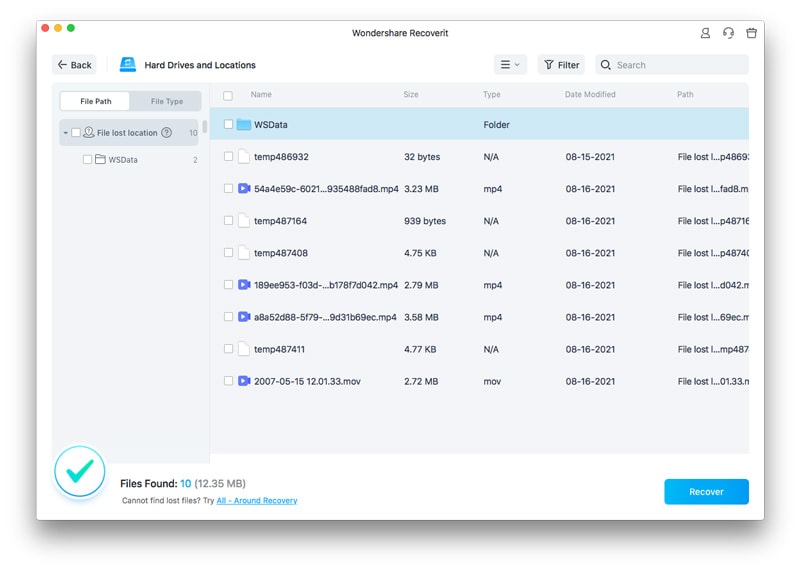This screenshot has height=571, width=800.
Task: Click file icon of temp487408
Action: 244,253
